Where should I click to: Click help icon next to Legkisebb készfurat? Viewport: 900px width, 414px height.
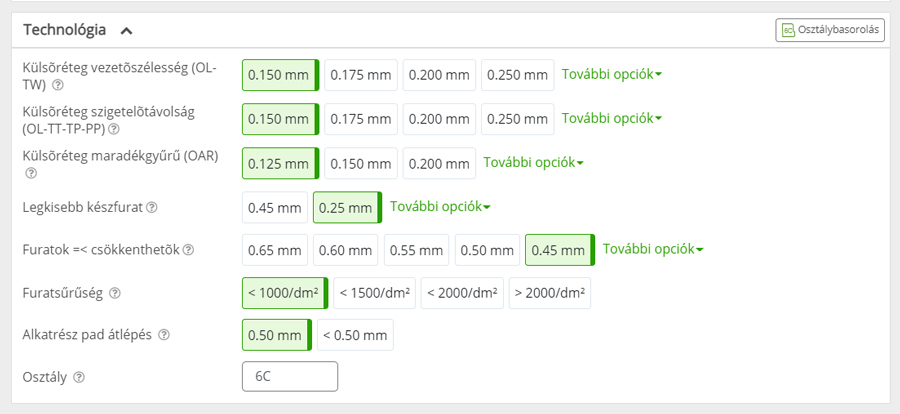[x=152, y=208]
